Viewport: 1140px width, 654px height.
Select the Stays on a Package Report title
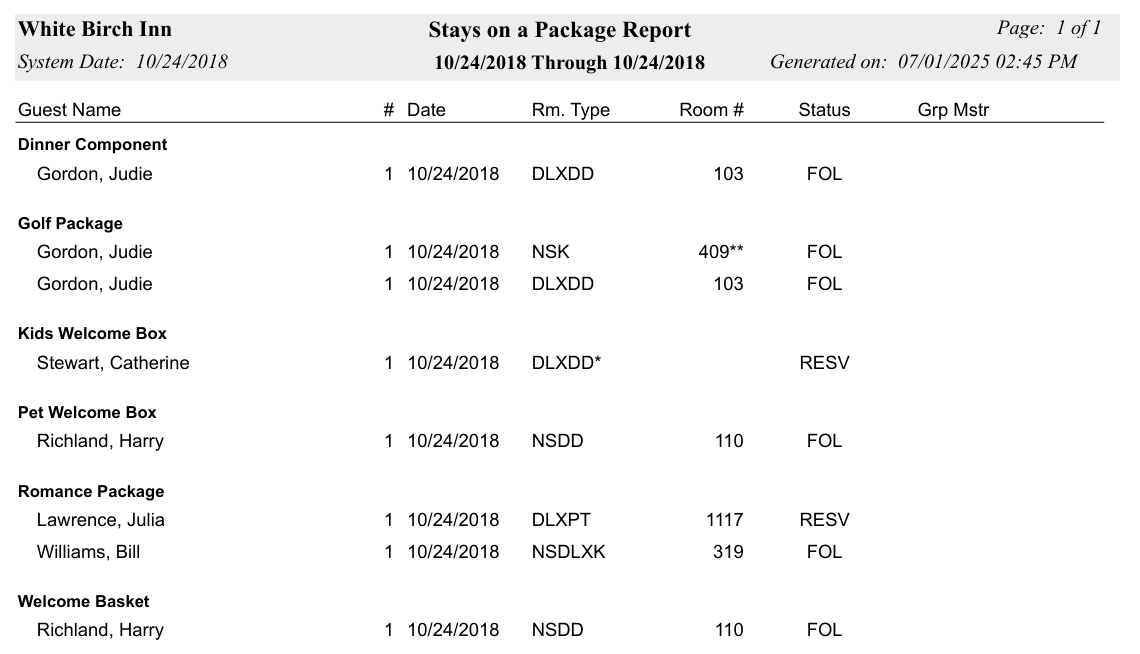559,30
